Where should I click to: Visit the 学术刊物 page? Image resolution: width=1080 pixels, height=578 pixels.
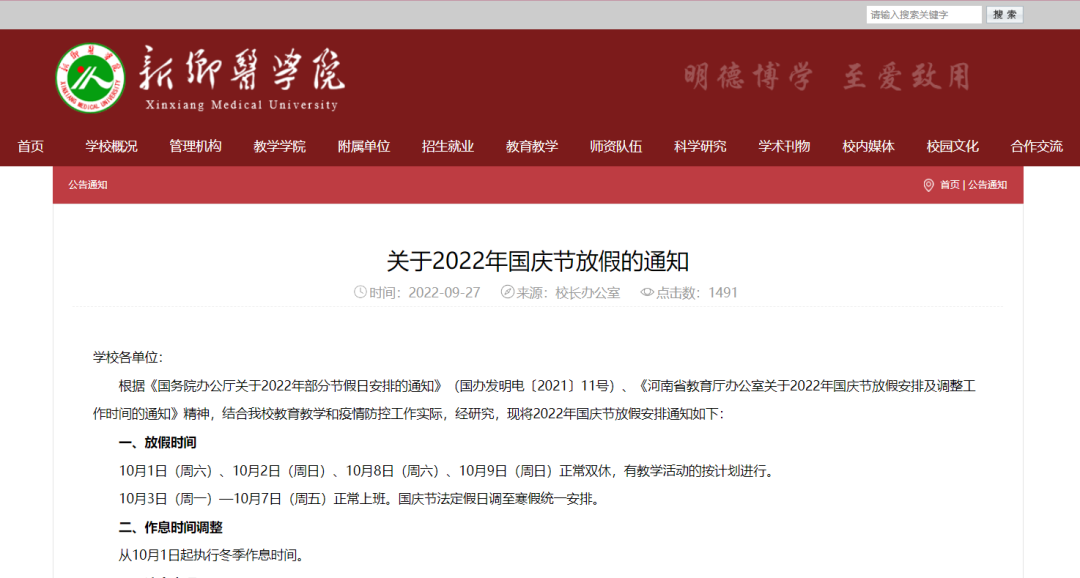tap(784, 146)
